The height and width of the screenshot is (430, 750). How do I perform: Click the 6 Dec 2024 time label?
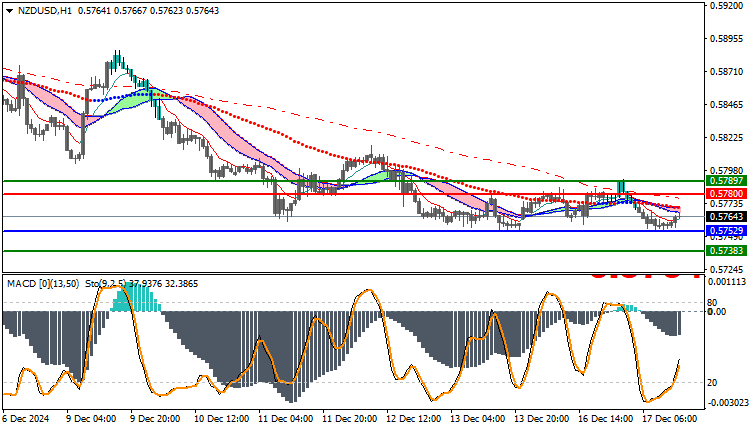pos(26,419)
